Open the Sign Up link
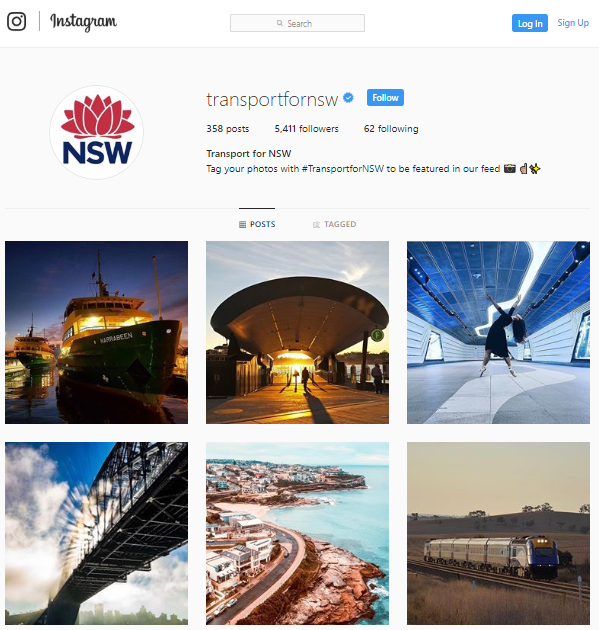Screen dimensions: 599x630 pyautogui.click(x=573, y=23)
